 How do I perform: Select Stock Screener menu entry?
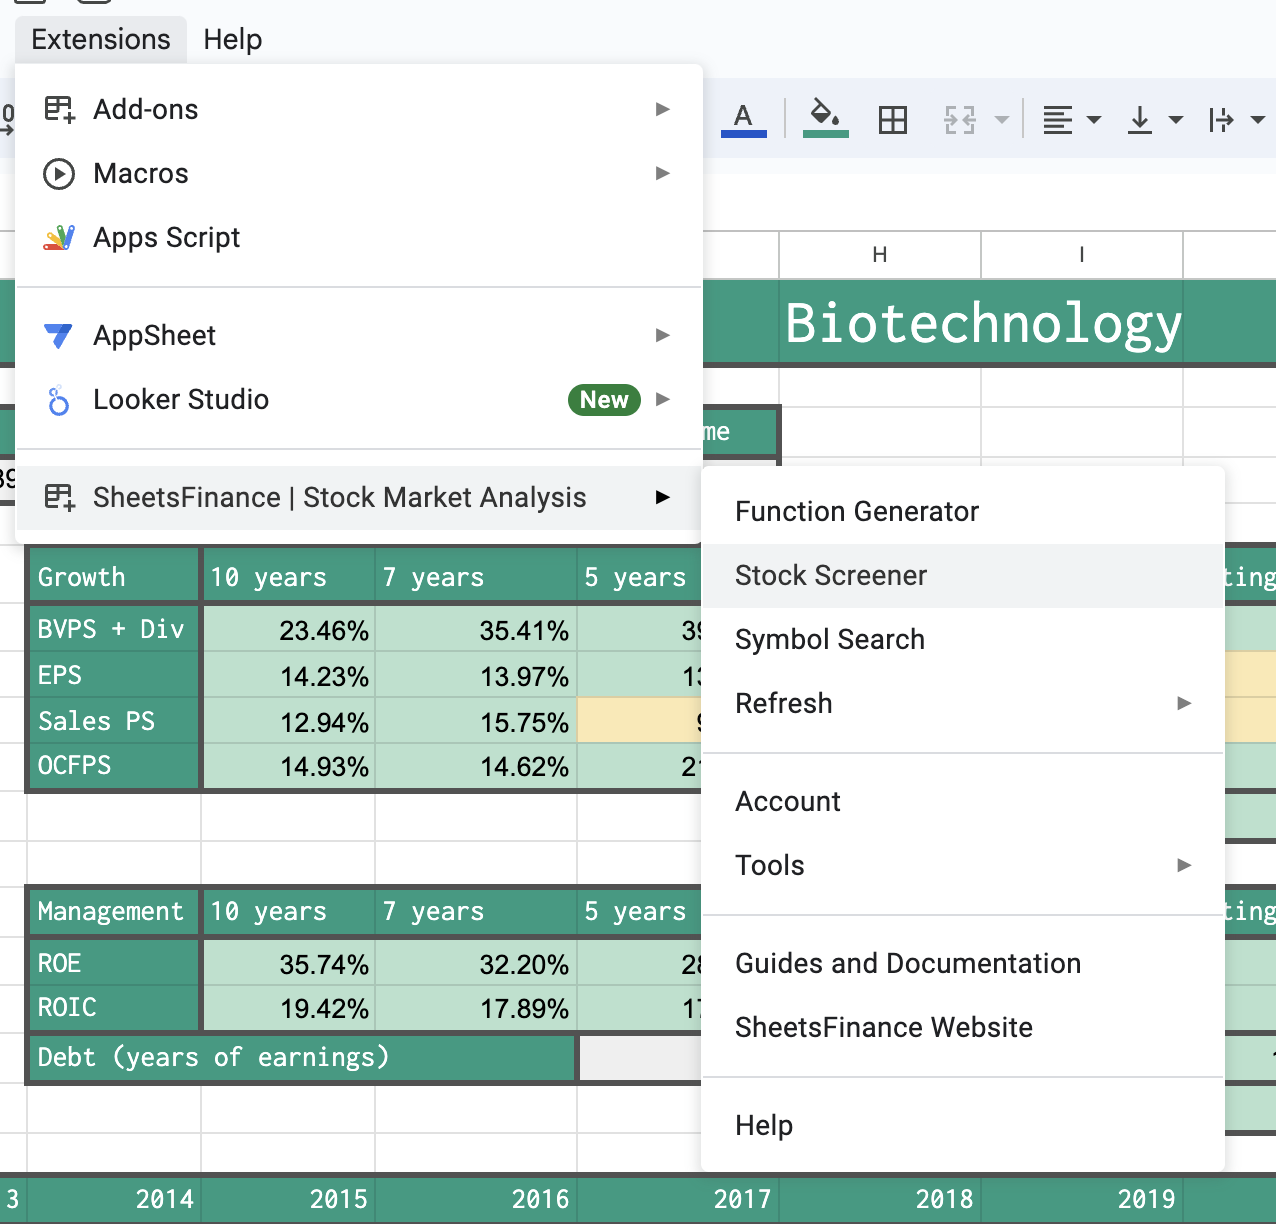point(963,575)
